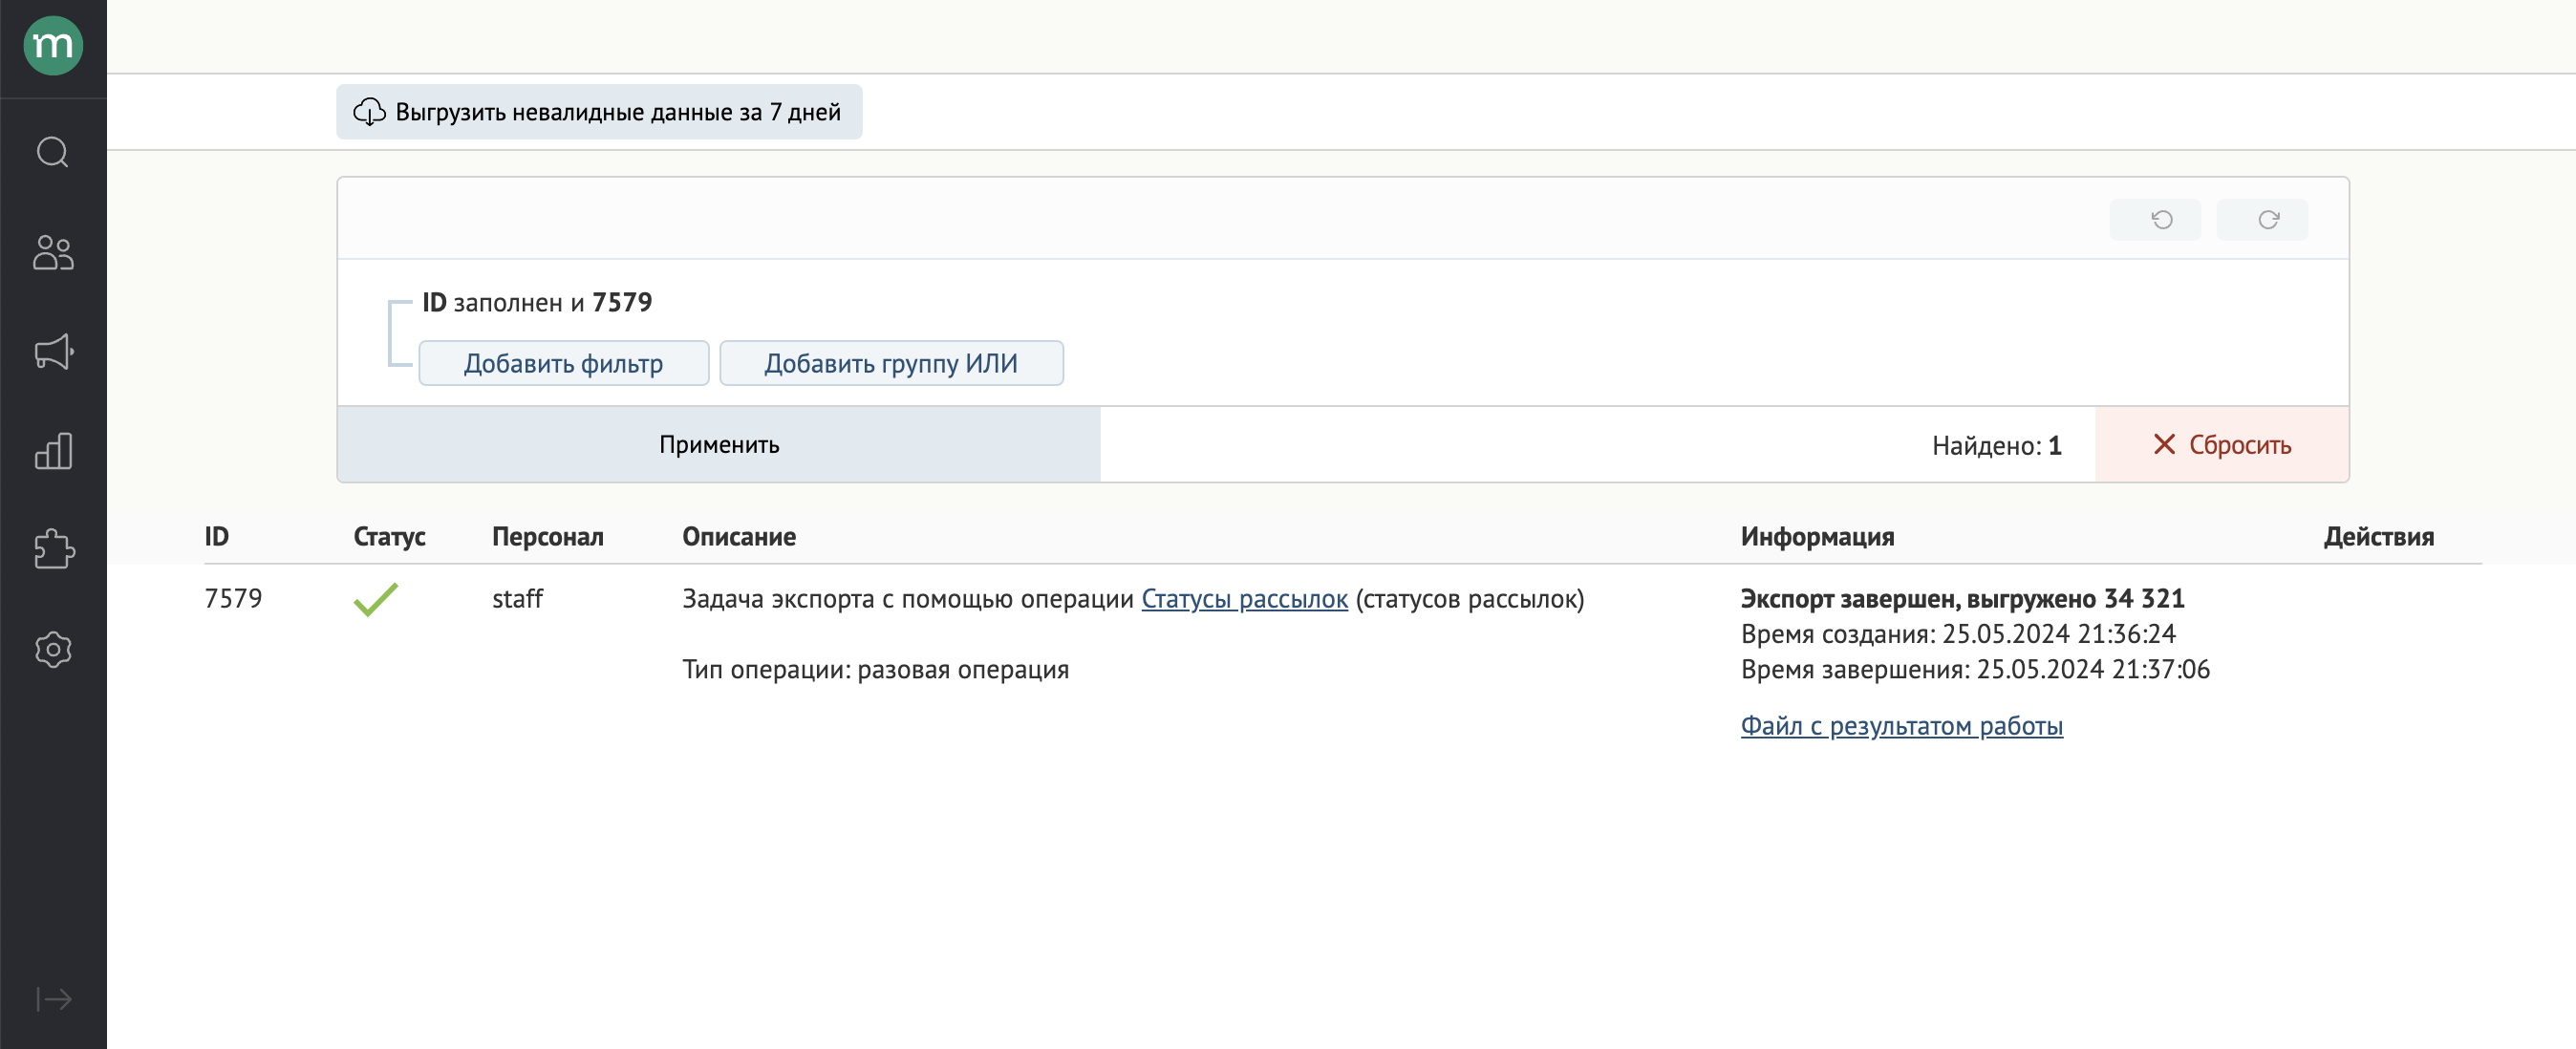
Task: Click Тип операции: разовая операция text
Action: point(875,670)
